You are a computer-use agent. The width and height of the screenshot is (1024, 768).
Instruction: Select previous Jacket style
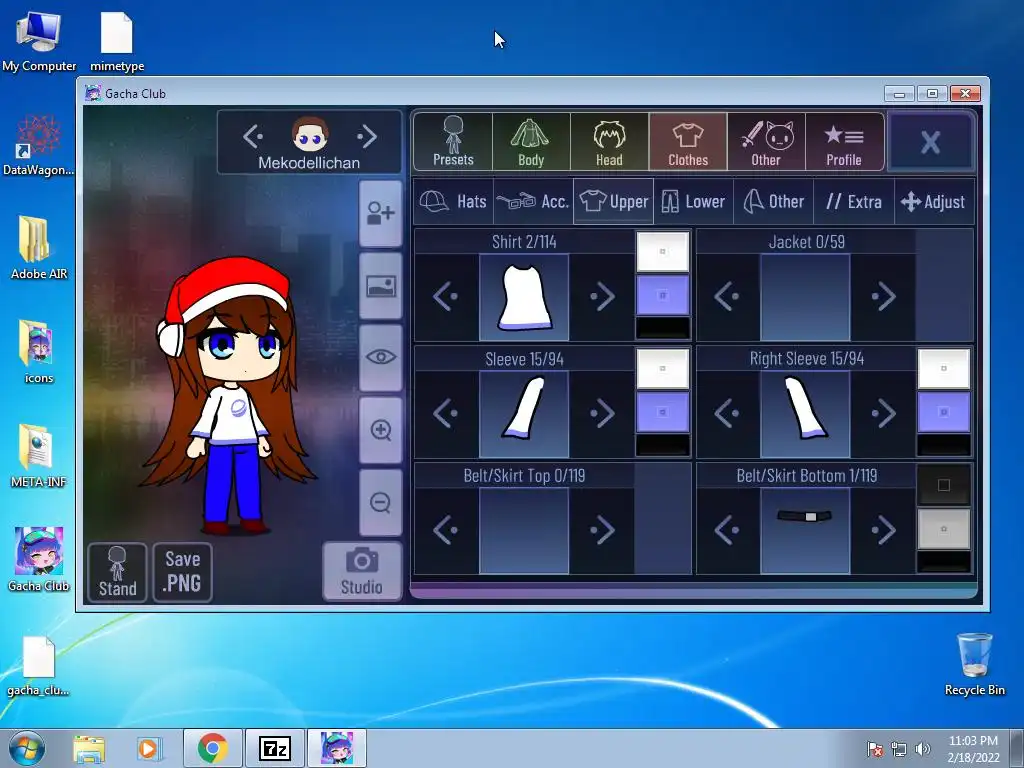tap(727, 297)
